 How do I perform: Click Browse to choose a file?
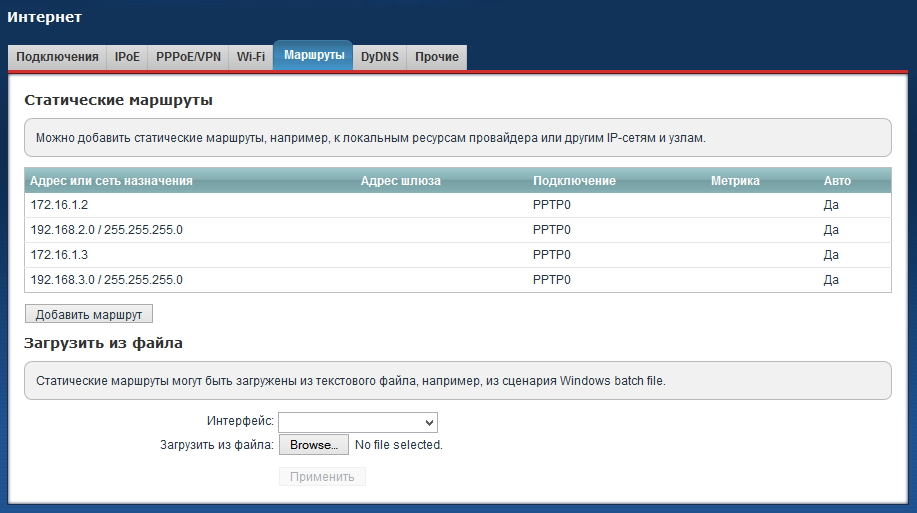313,445
